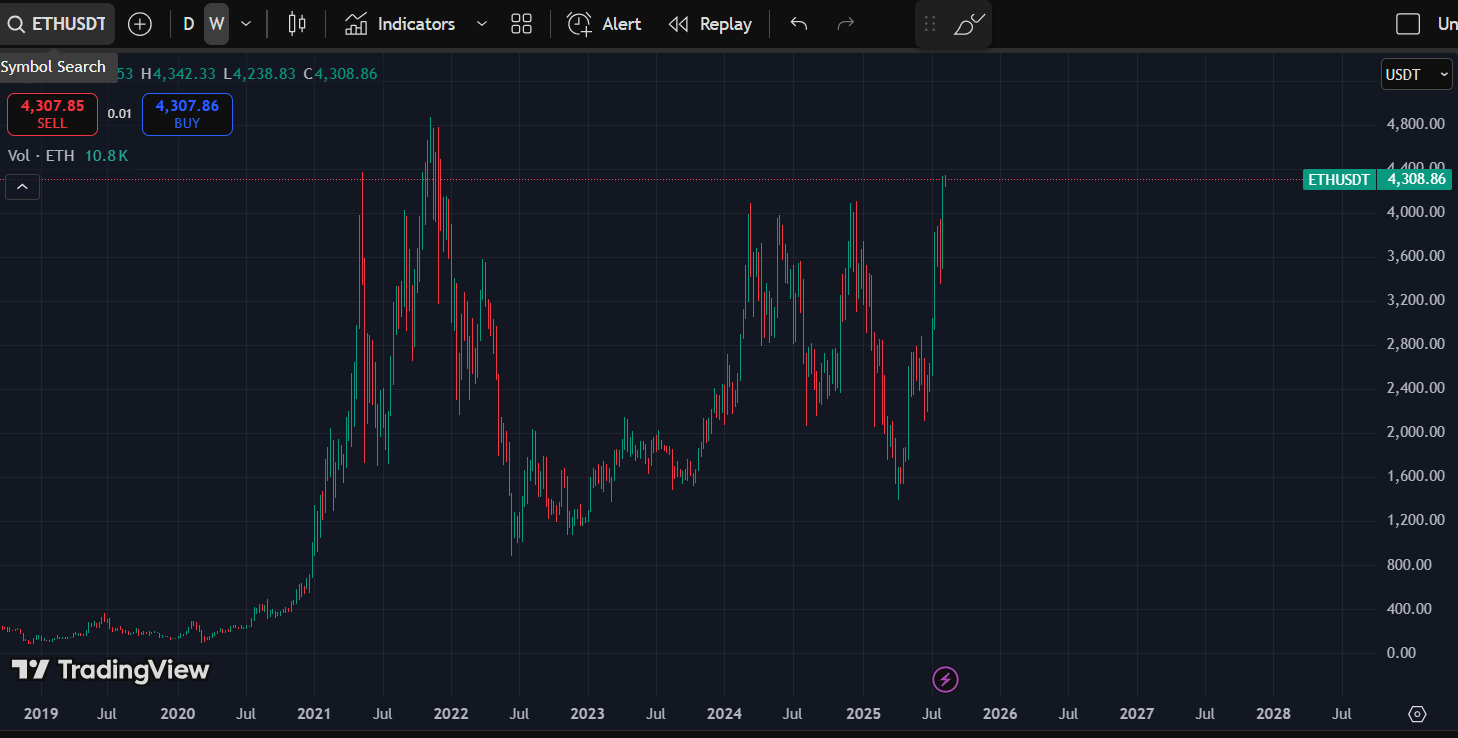Click the undo arrow icon
Viewport: 1458px width, 738px height.
[x=798, y=24]
